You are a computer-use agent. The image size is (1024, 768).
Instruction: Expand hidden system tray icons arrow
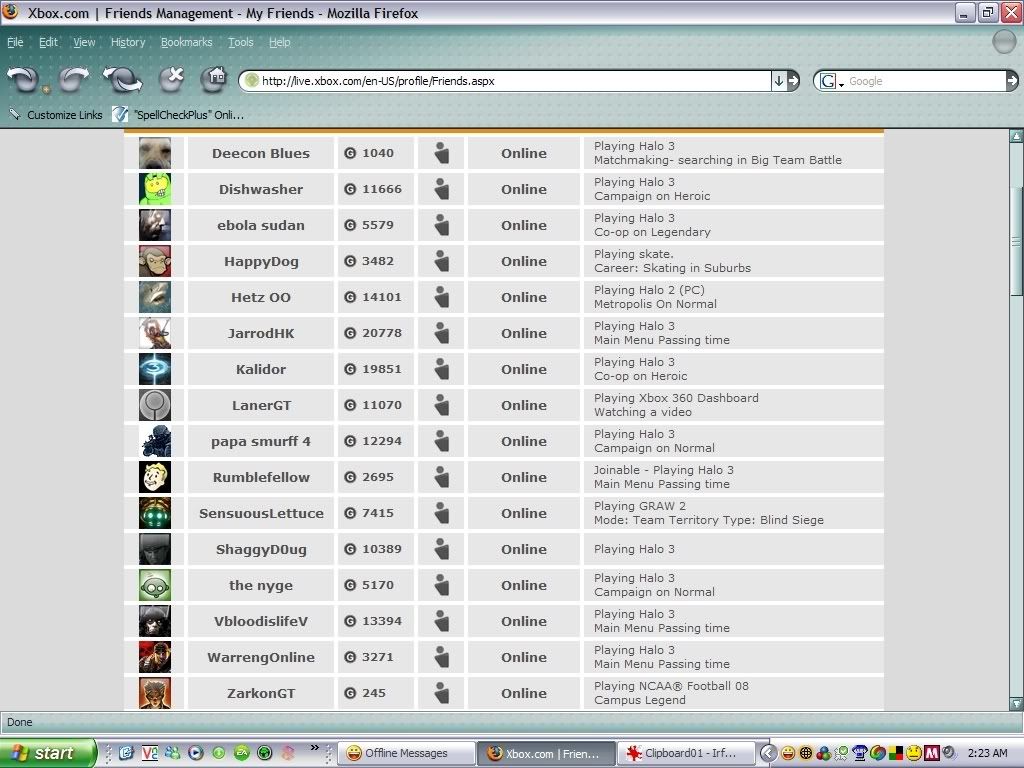768,754
